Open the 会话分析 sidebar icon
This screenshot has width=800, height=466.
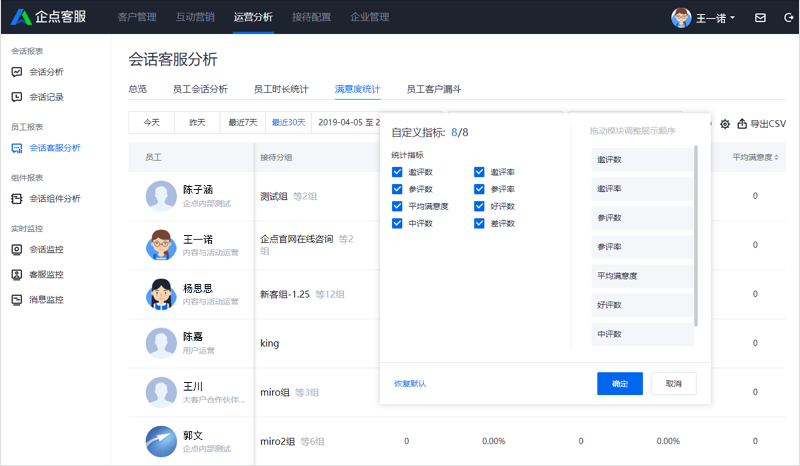click(x=17, y=72)
